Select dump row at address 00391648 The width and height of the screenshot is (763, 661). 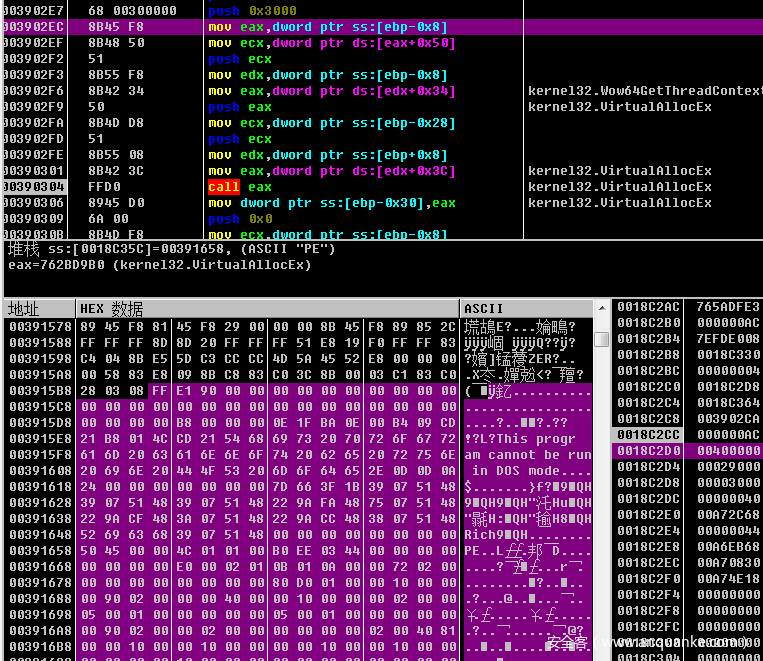pos(38,535)
